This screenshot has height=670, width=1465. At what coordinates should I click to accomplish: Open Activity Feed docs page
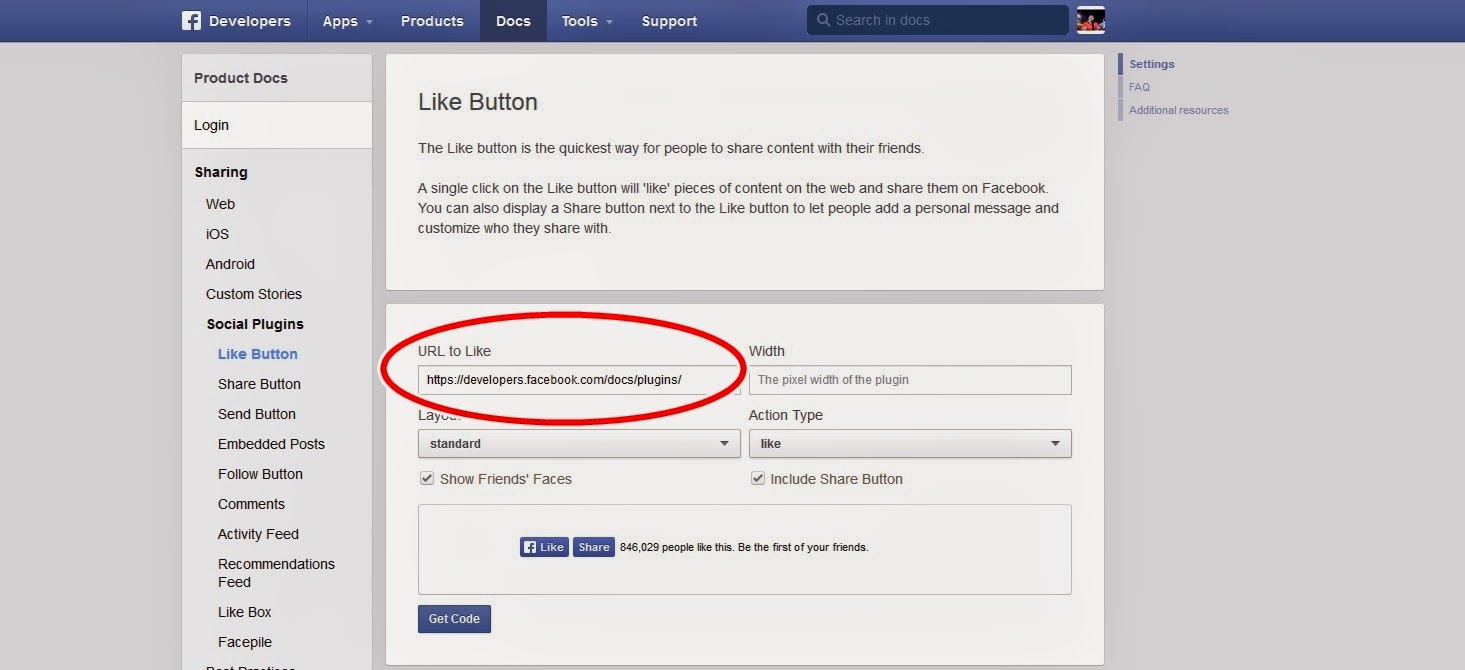click(x=258, y=534)
